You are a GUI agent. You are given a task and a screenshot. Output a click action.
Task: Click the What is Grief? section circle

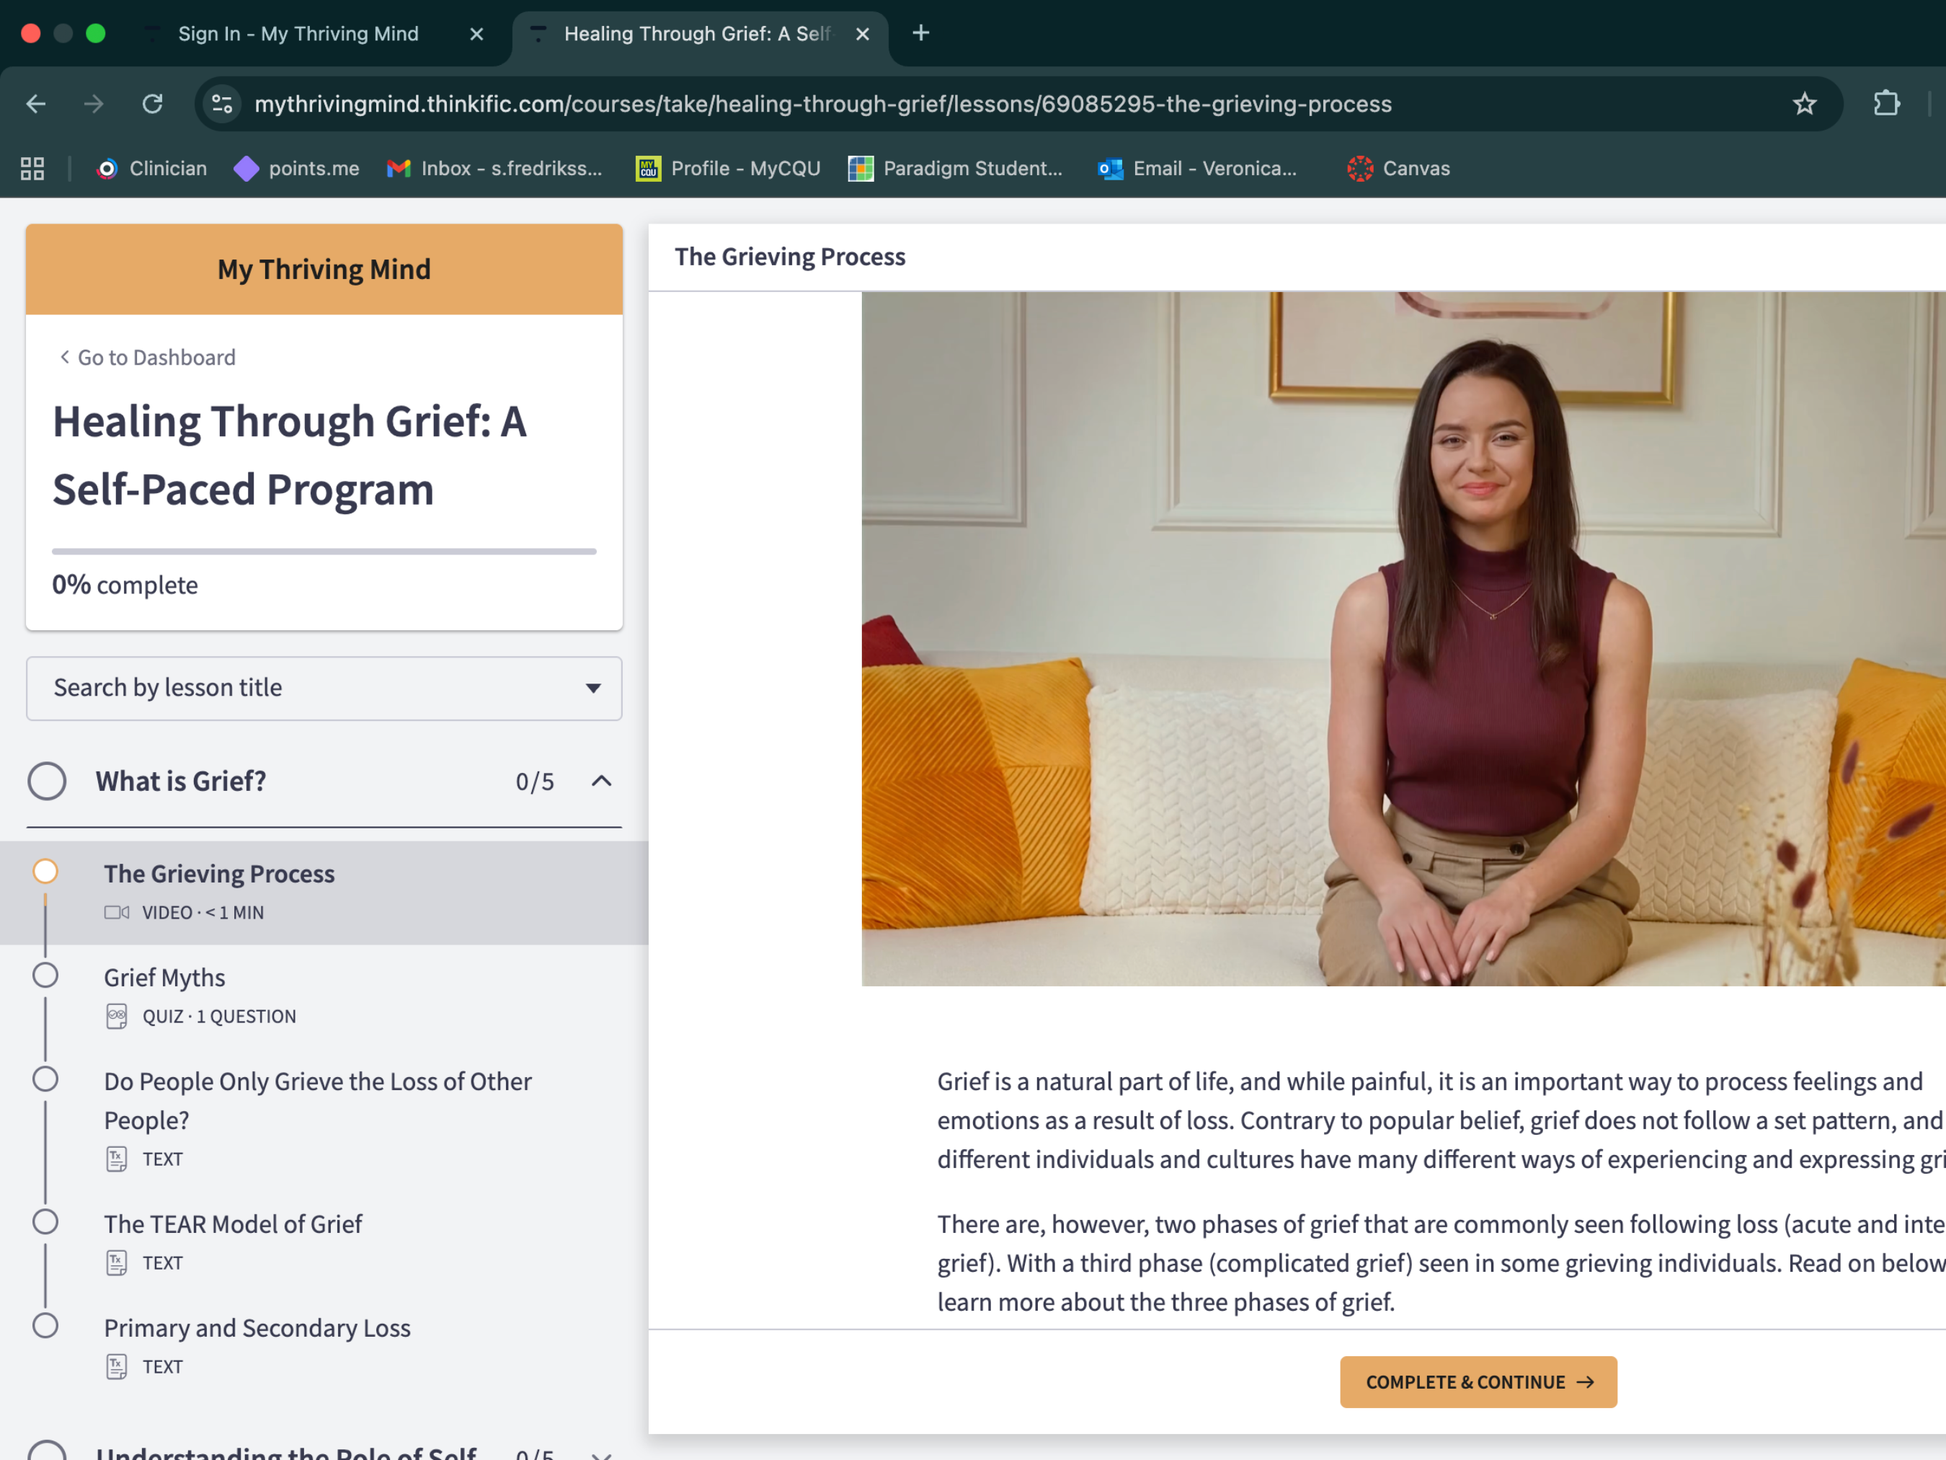47,781
